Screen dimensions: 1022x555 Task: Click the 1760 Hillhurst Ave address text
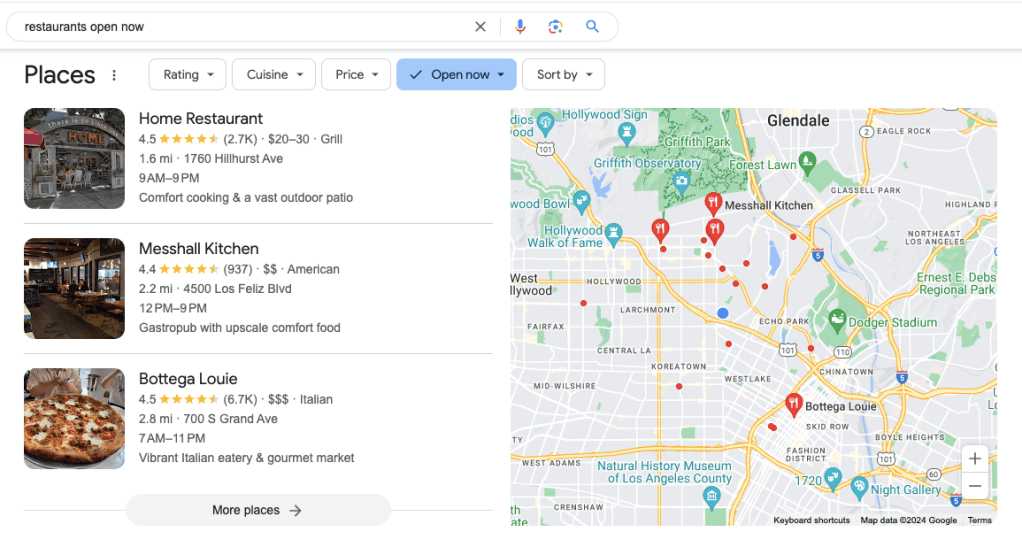(233, 158)
